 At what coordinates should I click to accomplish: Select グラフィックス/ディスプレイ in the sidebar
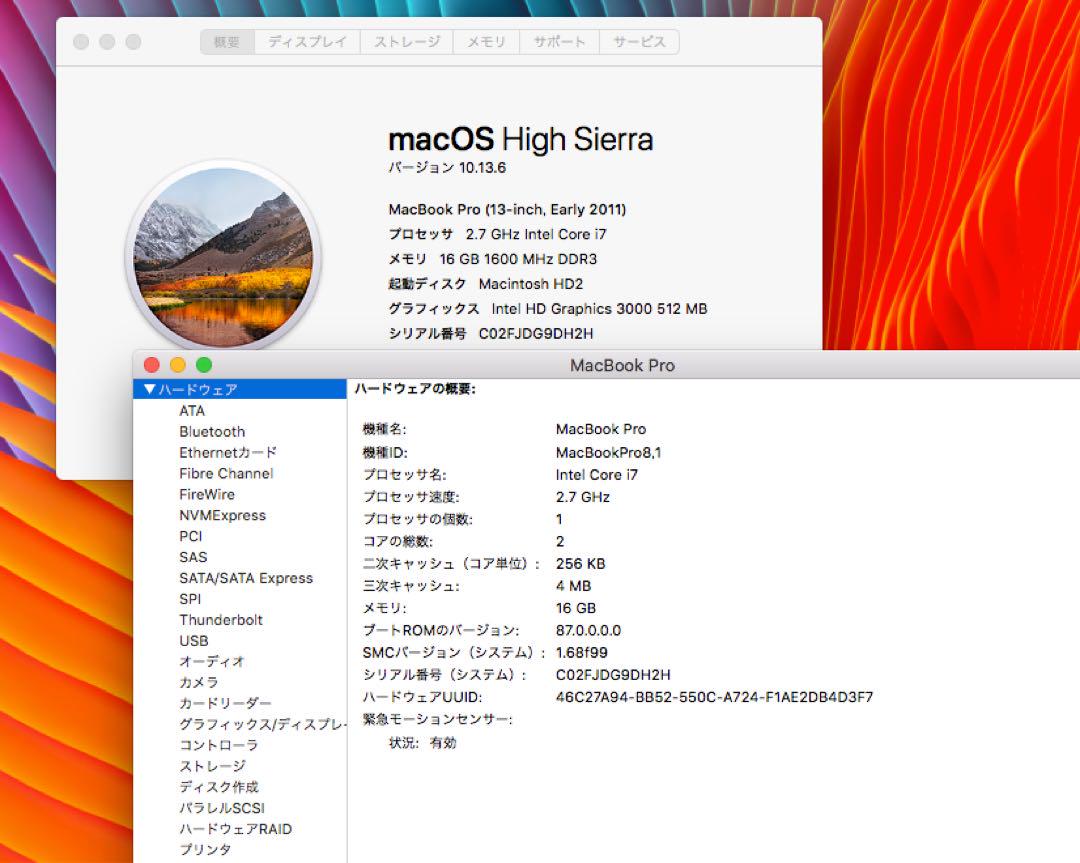click(x=262, y=724)
